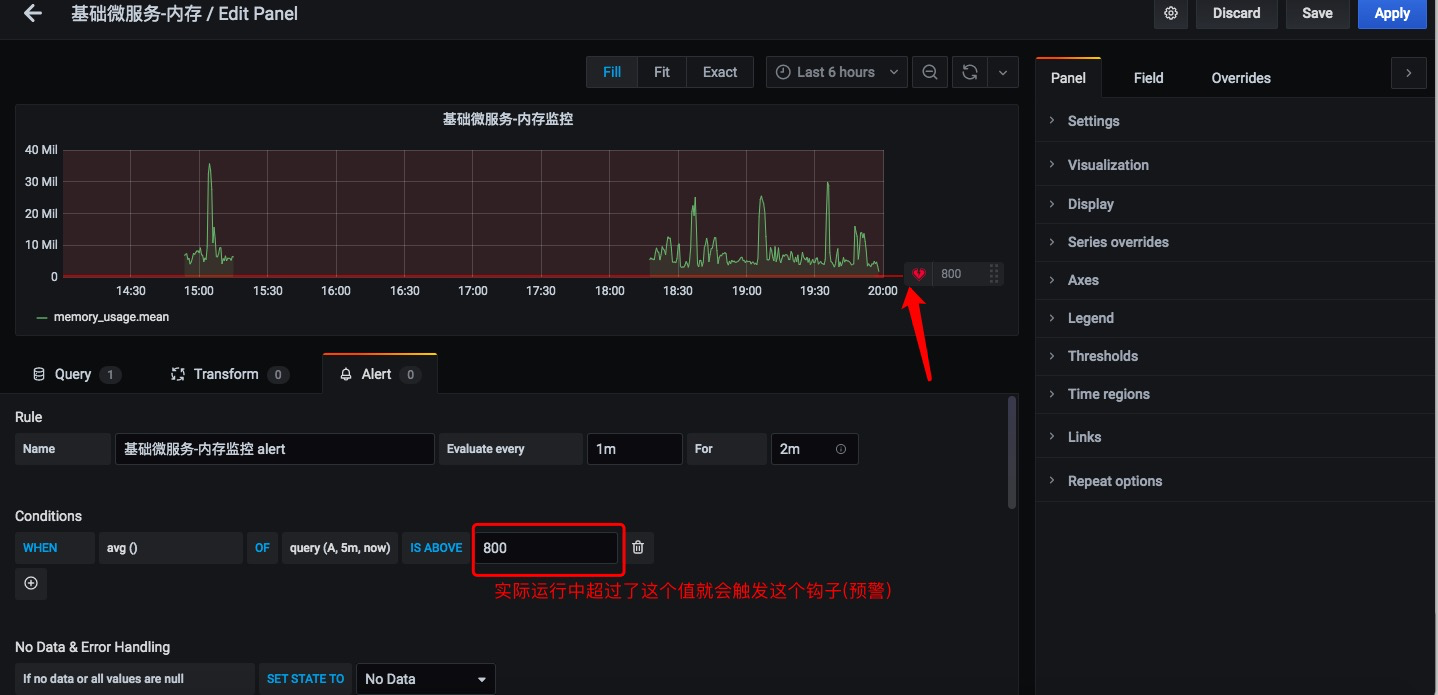
Task: Click the clock icon in the time picker
Action: [781, 71]
